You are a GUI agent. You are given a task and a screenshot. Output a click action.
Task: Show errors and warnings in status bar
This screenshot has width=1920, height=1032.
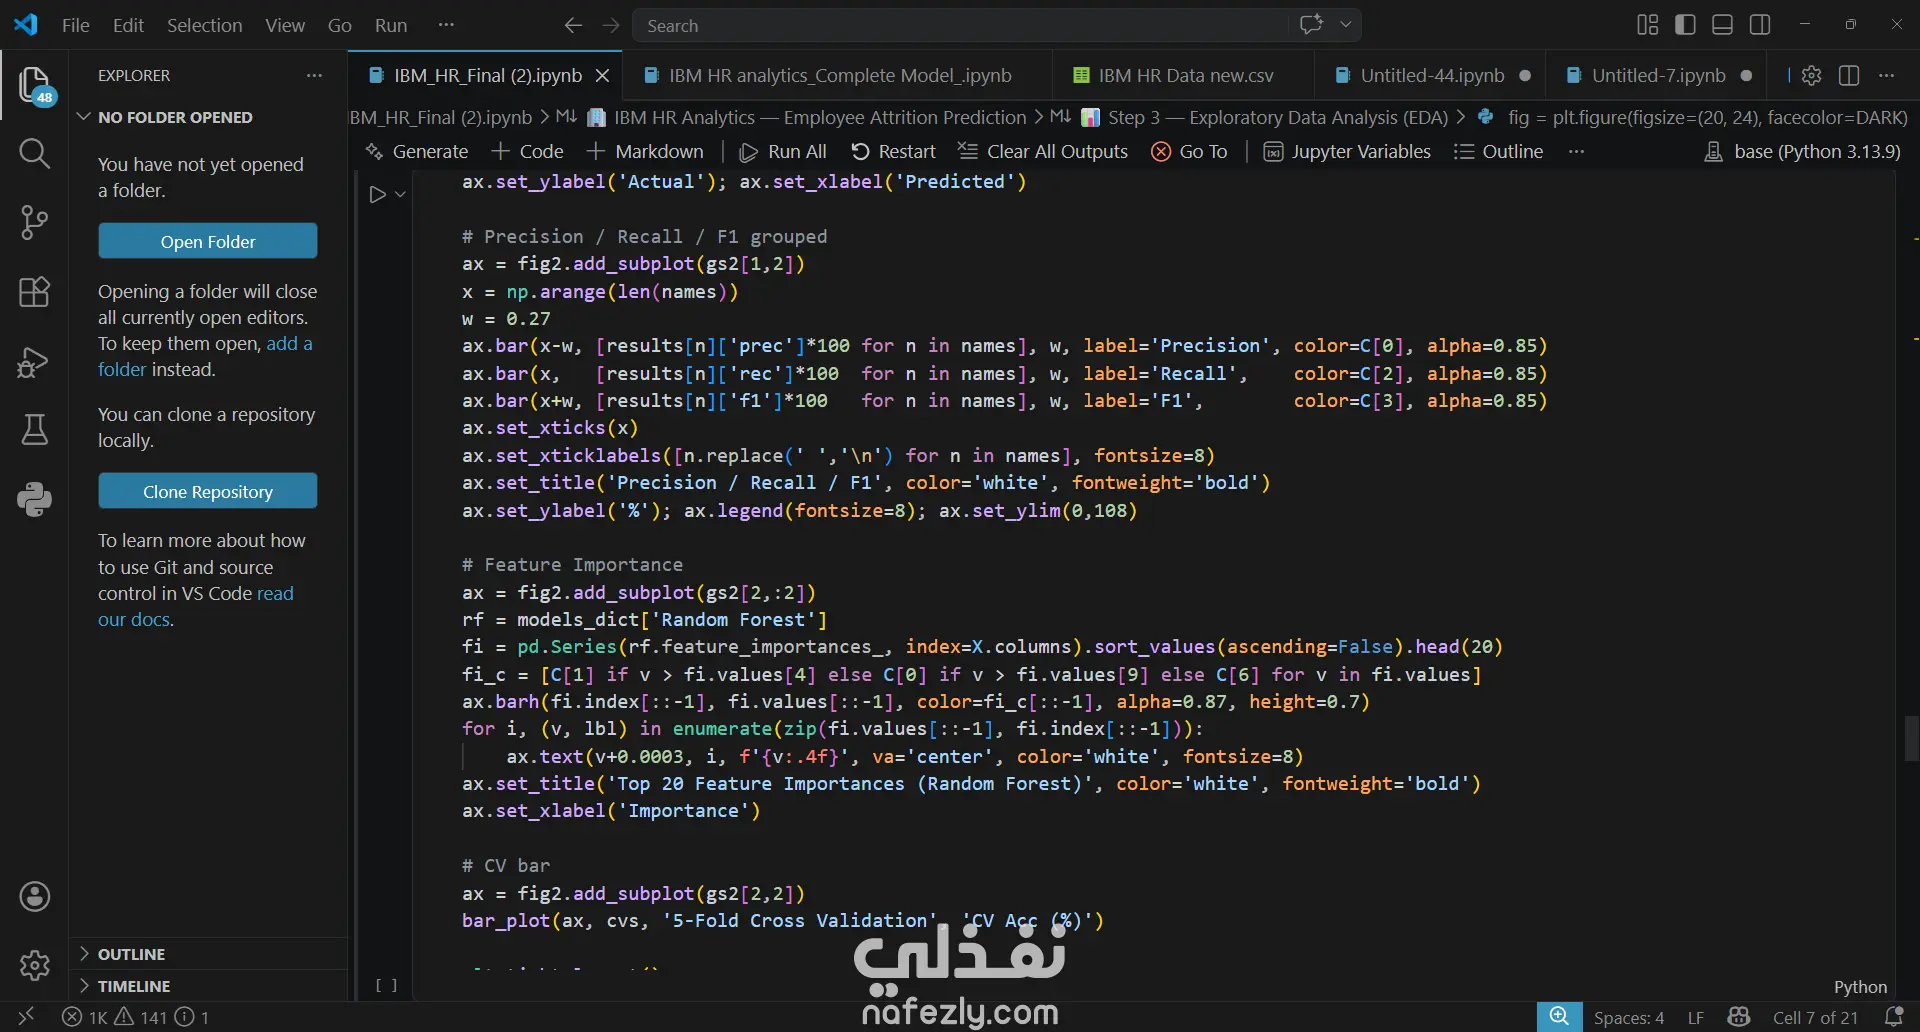pos(135,1017)
